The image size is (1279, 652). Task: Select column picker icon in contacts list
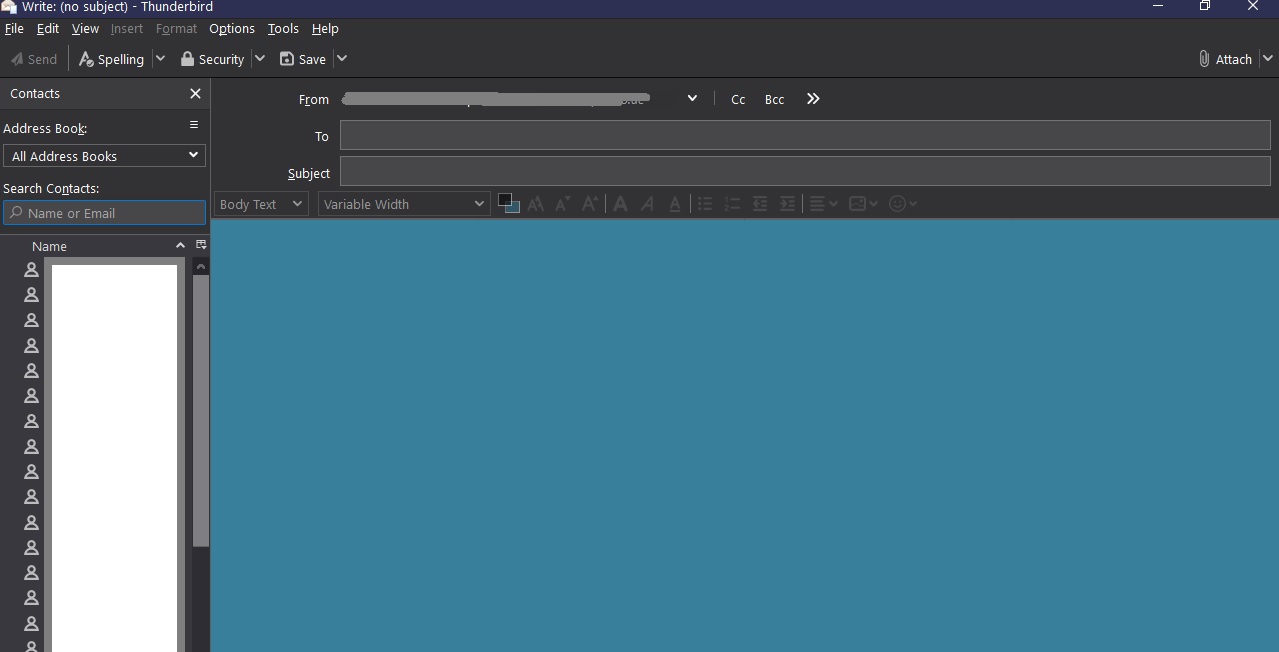click(x=201, y=245)
